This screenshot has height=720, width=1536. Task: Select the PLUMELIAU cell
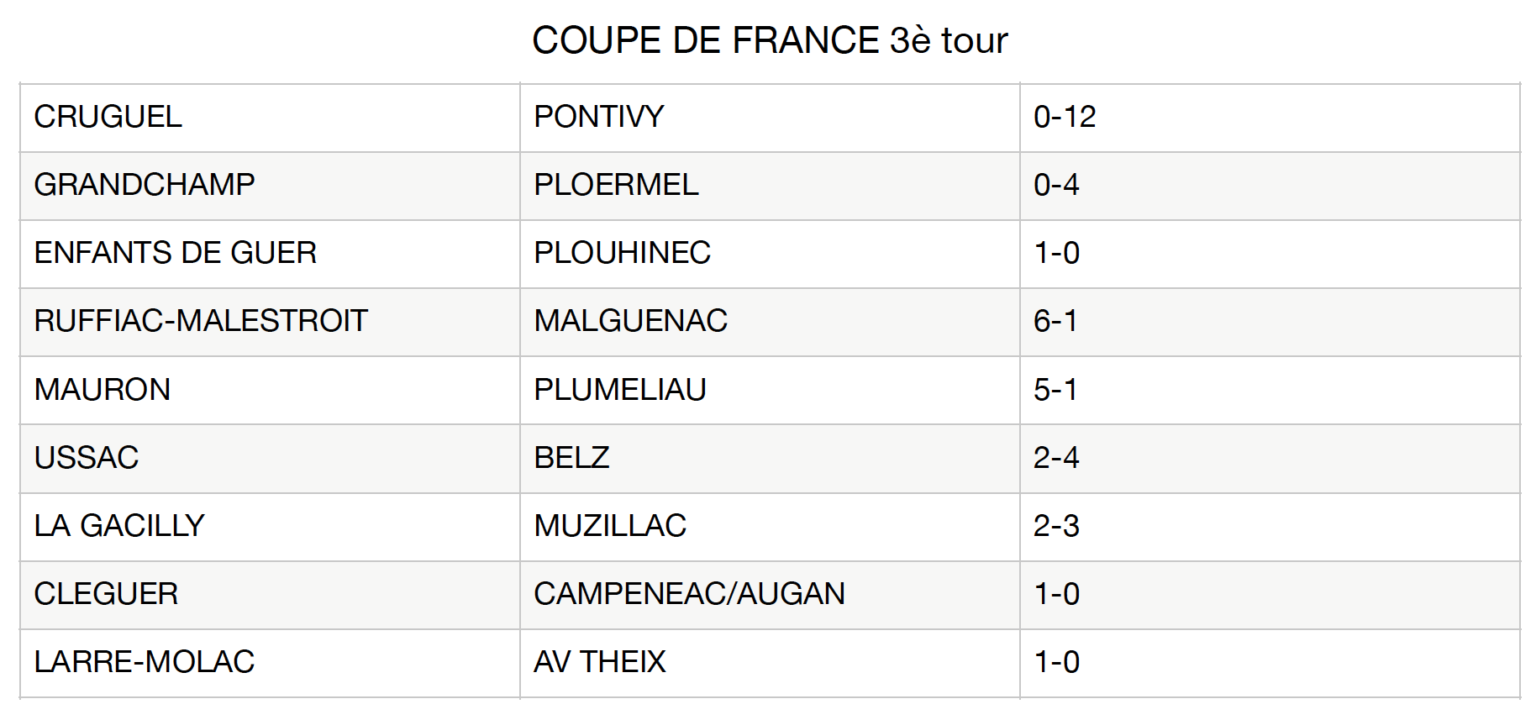click(x=620, y=389)
